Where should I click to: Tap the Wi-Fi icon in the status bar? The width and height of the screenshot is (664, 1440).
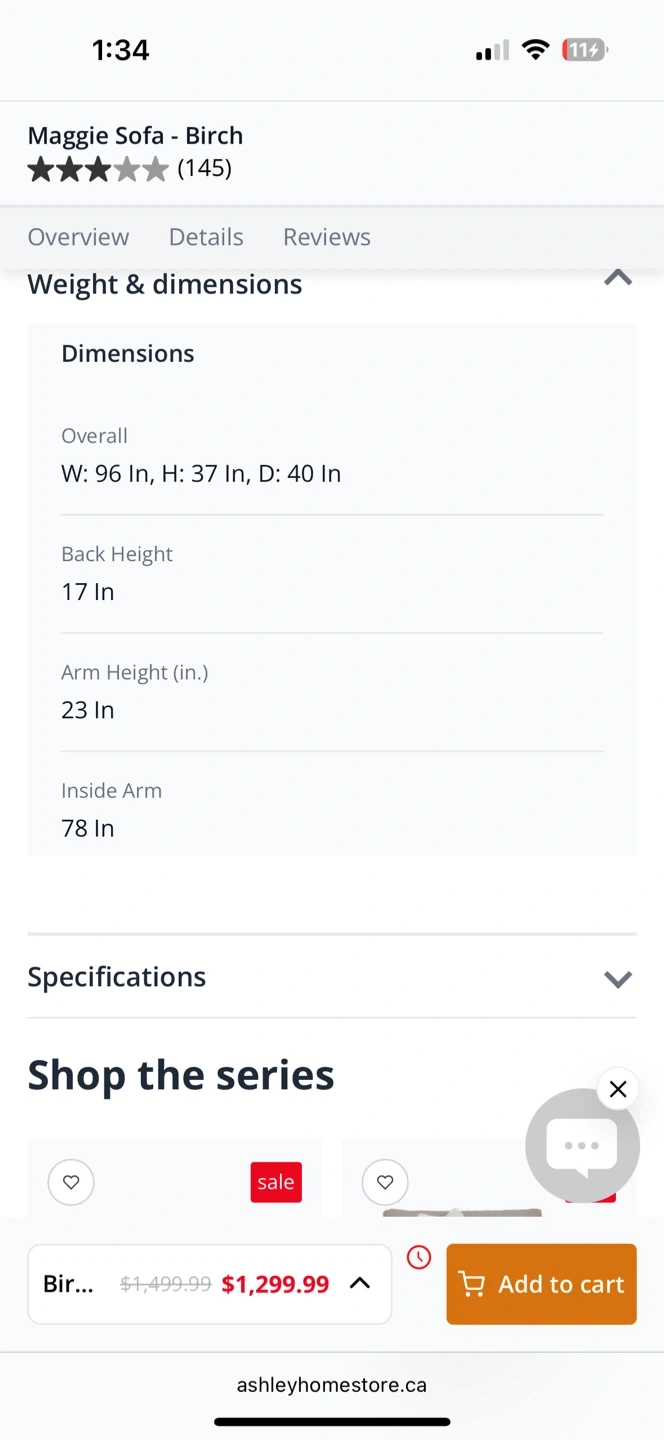pos(536,50)
